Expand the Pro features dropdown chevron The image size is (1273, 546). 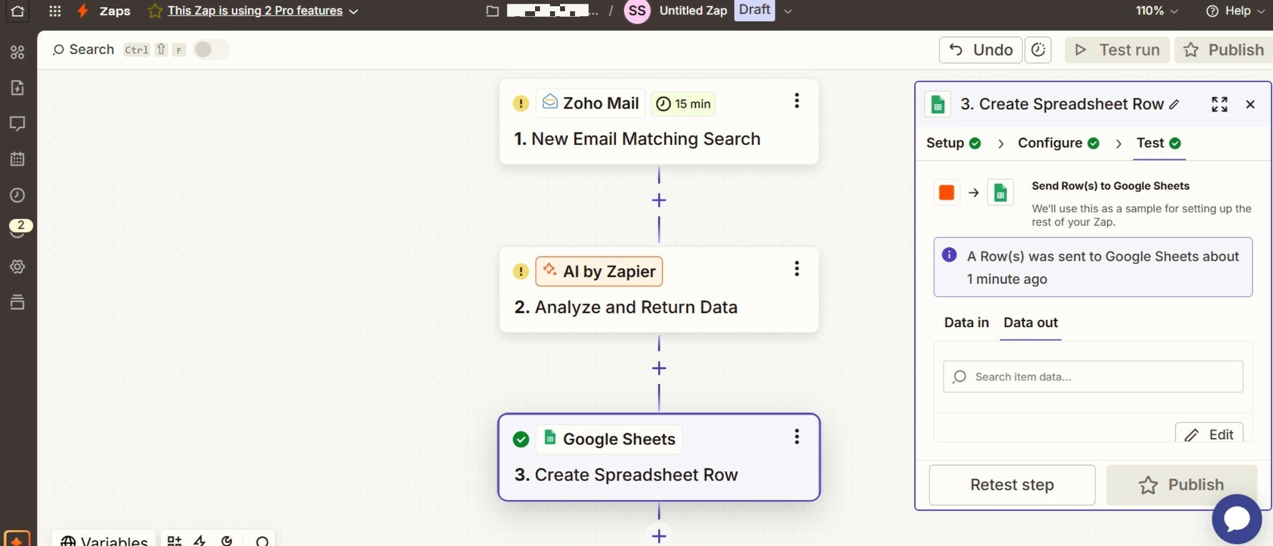pos(354,11)
